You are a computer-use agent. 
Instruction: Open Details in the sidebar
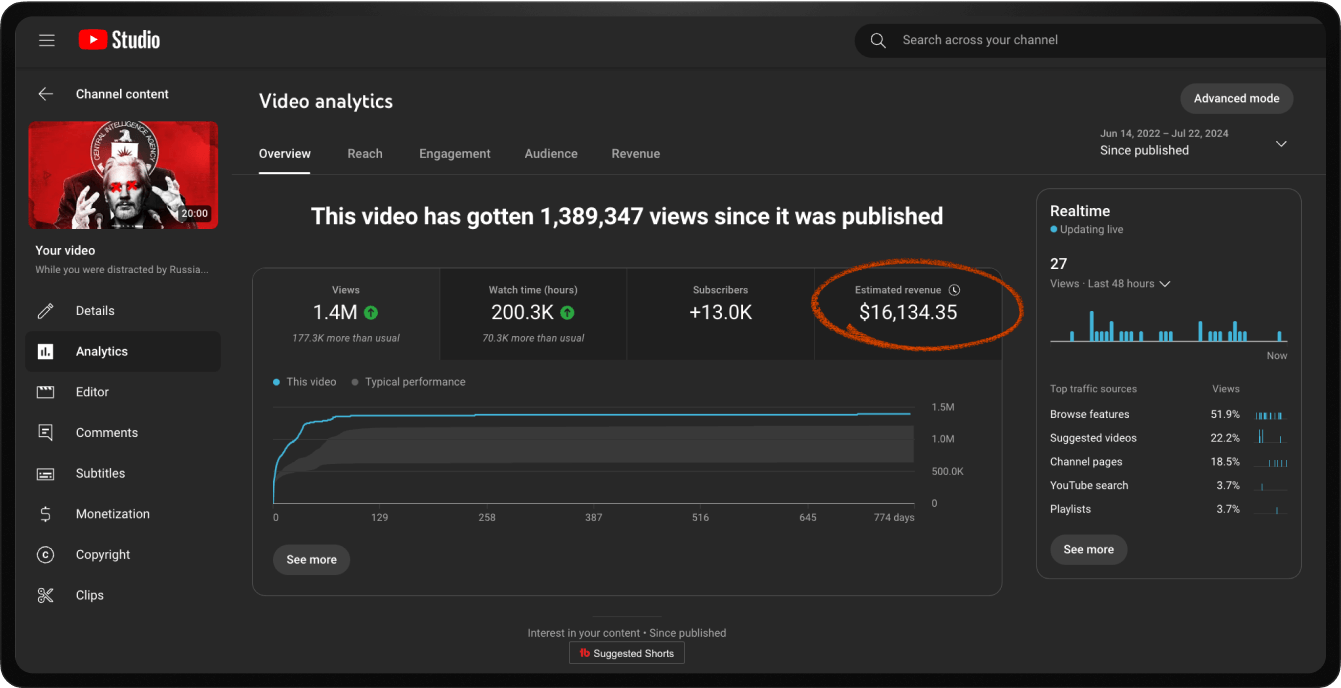tap(123, 311)
